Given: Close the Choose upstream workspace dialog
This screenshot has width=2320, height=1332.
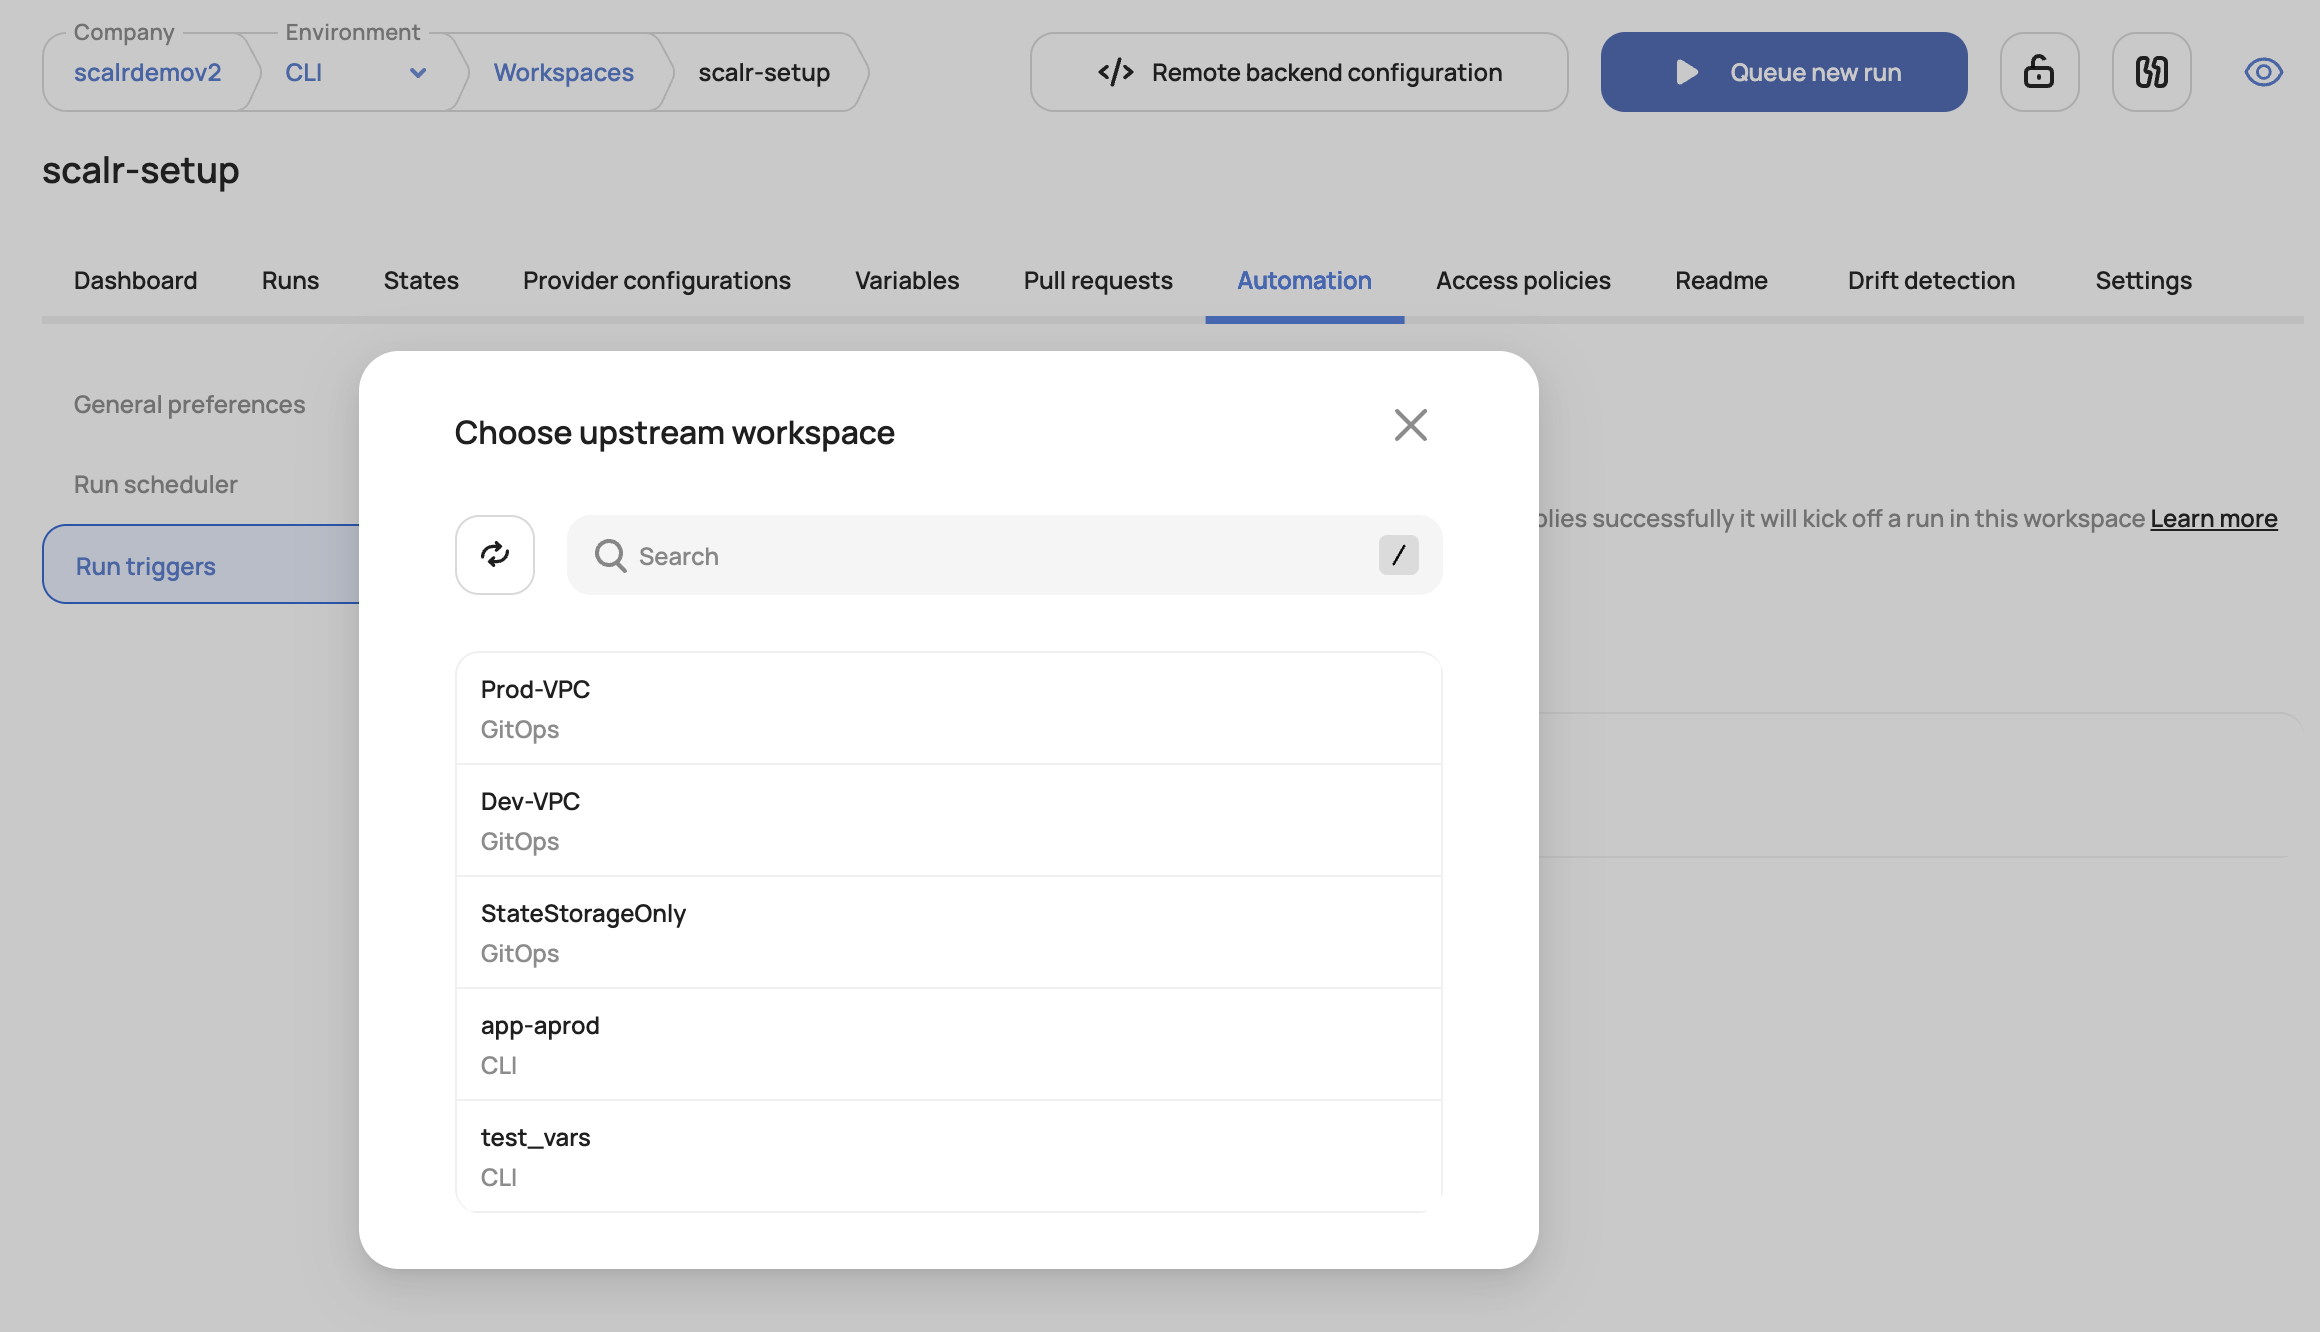Looking at the screenshot, I should [x=1410, y=425].
